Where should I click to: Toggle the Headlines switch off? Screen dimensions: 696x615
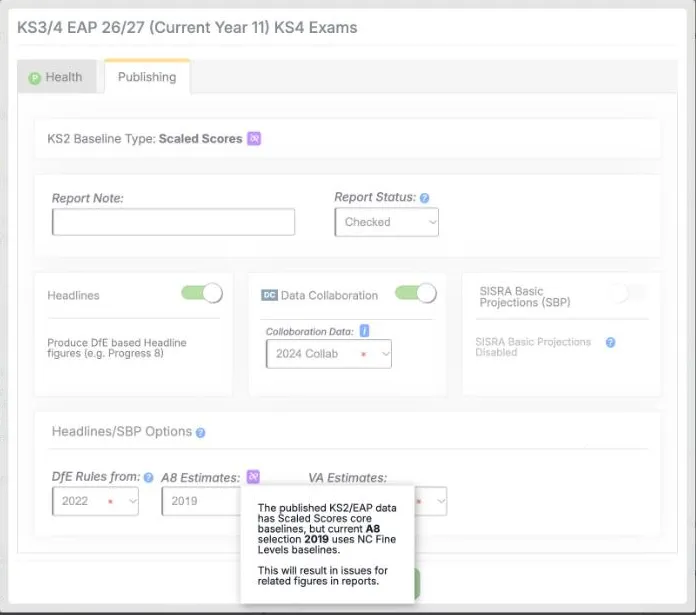click(202, 293)
